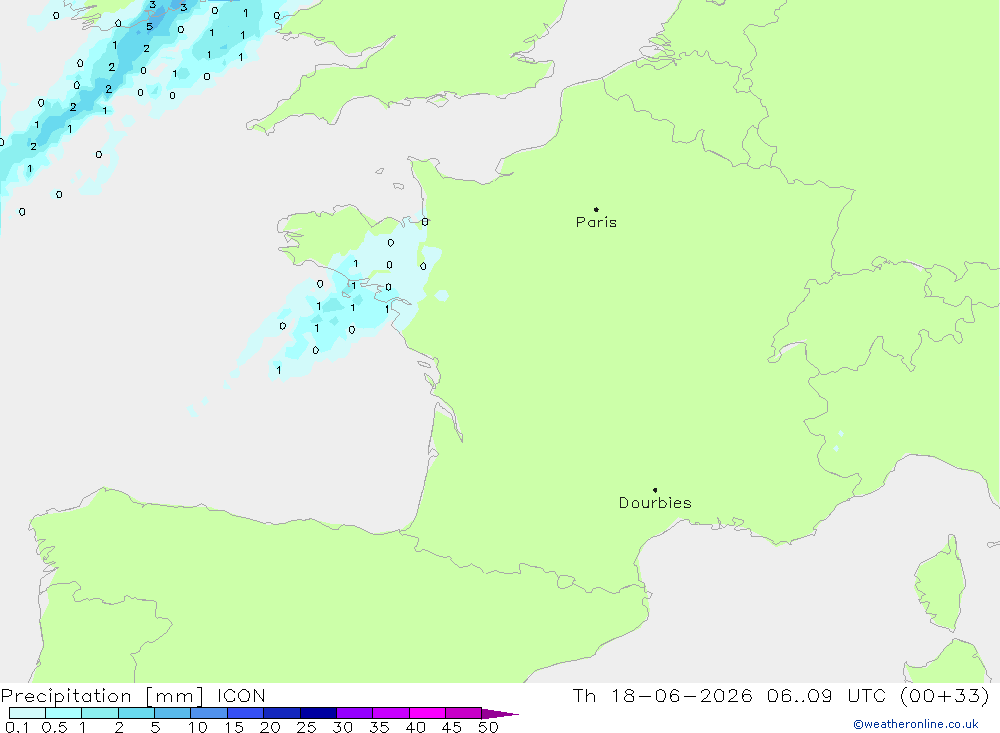Click the Dourbies location dot marker

point(655,490)
